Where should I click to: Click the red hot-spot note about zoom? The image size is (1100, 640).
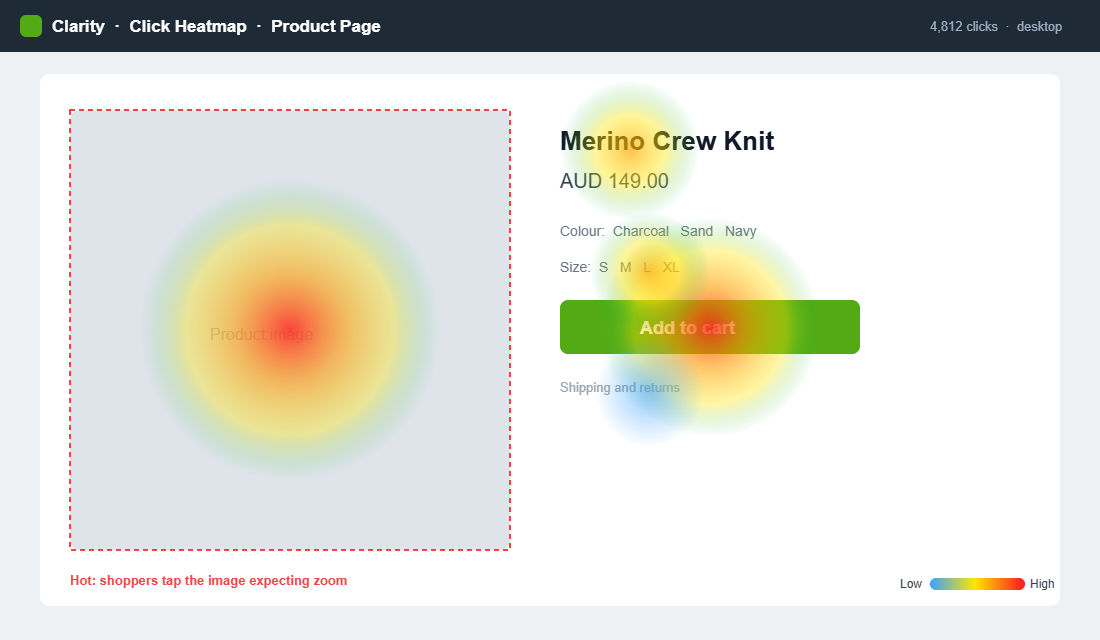point(208,580)
